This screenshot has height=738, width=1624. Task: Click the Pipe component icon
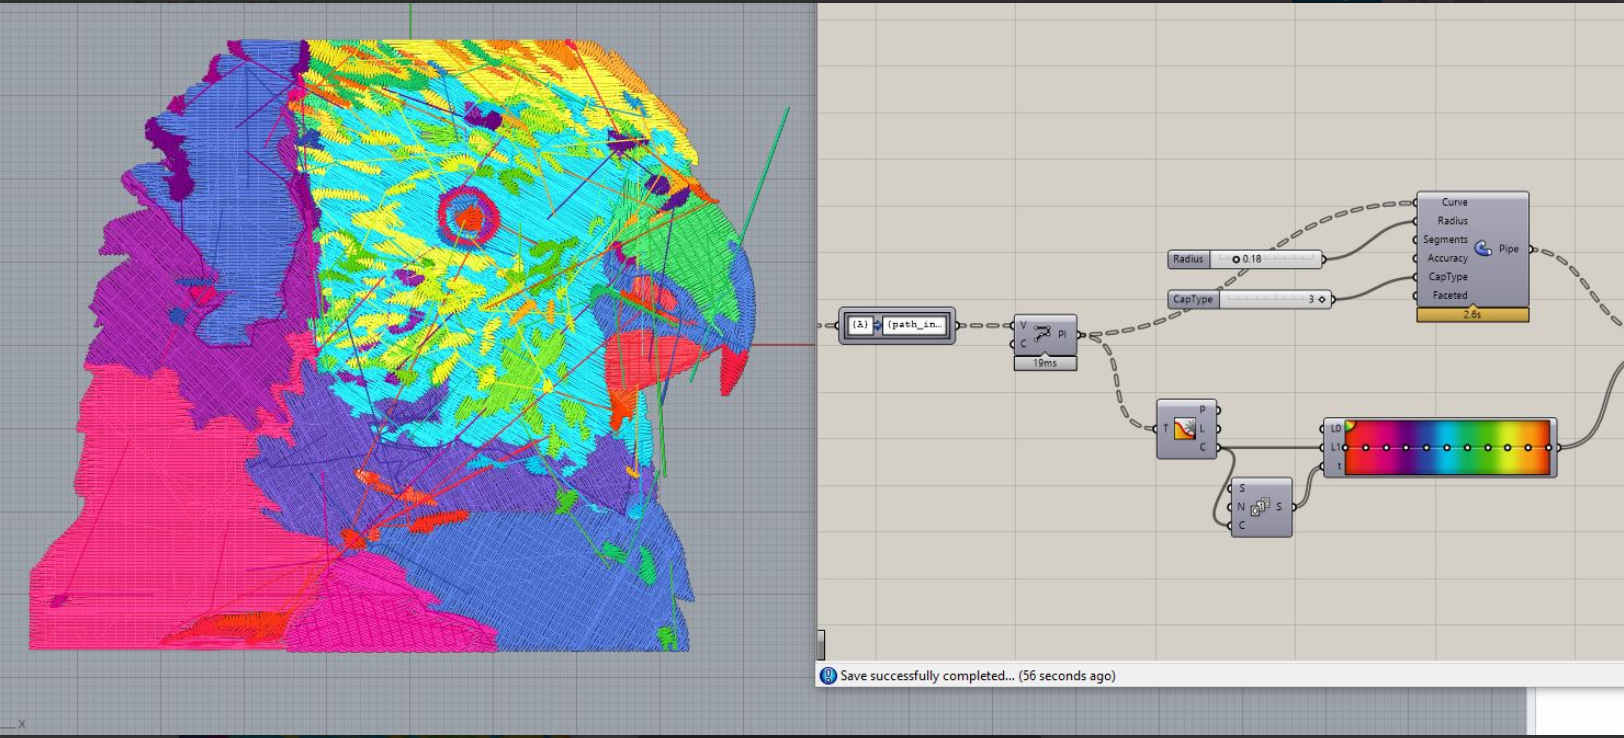coord(1483,248)
